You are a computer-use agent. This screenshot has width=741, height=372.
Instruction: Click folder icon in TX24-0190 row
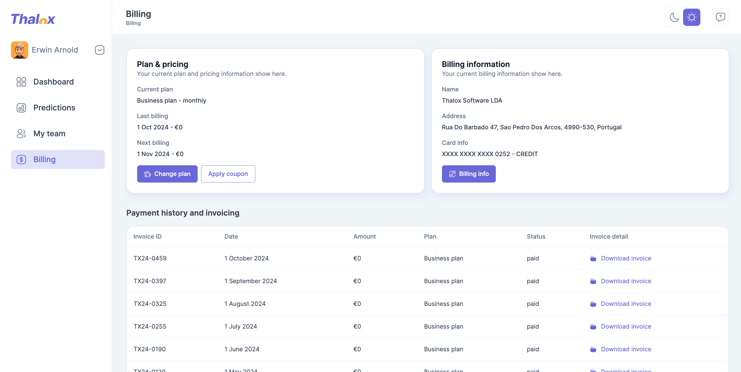point(593,349)
